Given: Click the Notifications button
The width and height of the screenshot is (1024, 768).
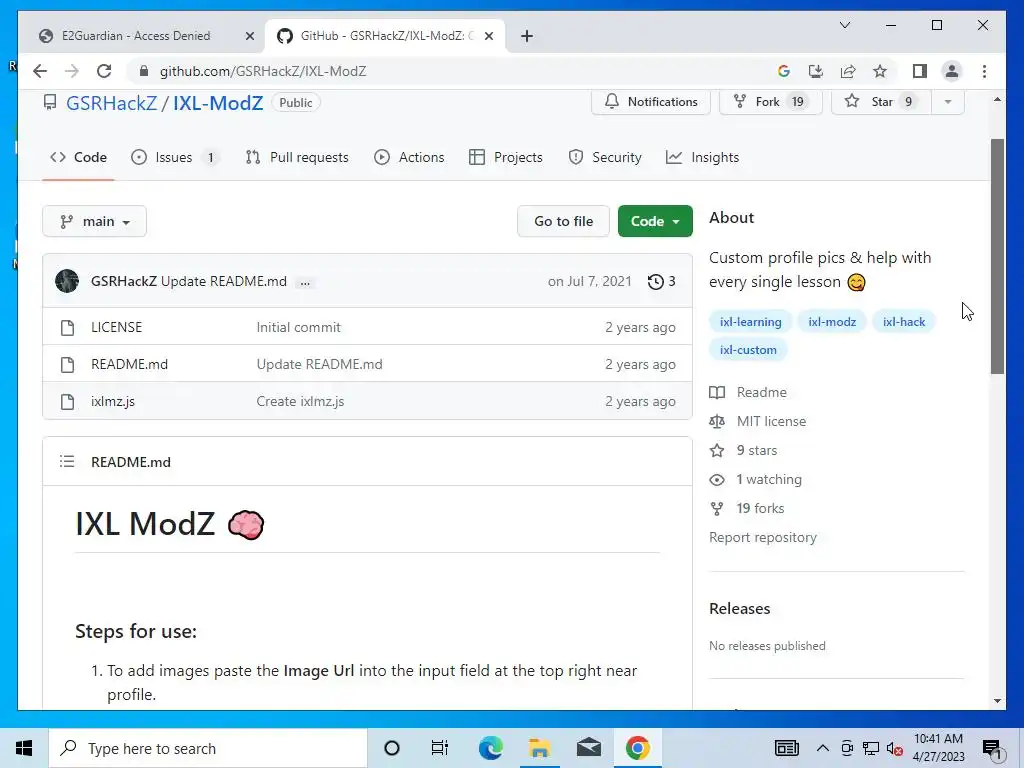Looking at the screenshot, I should point(650,102).
